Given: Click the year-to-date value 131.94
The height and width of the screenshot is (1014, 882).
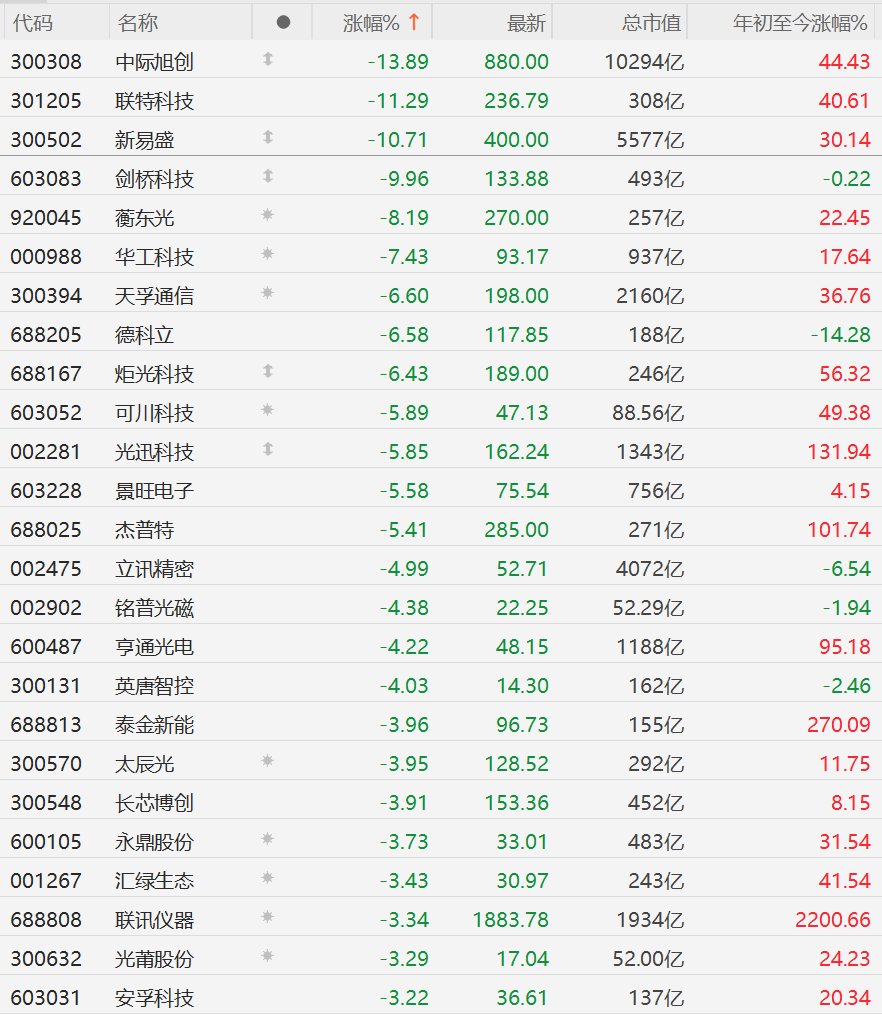Looking at the screenshot, I should tap(839, 451).
